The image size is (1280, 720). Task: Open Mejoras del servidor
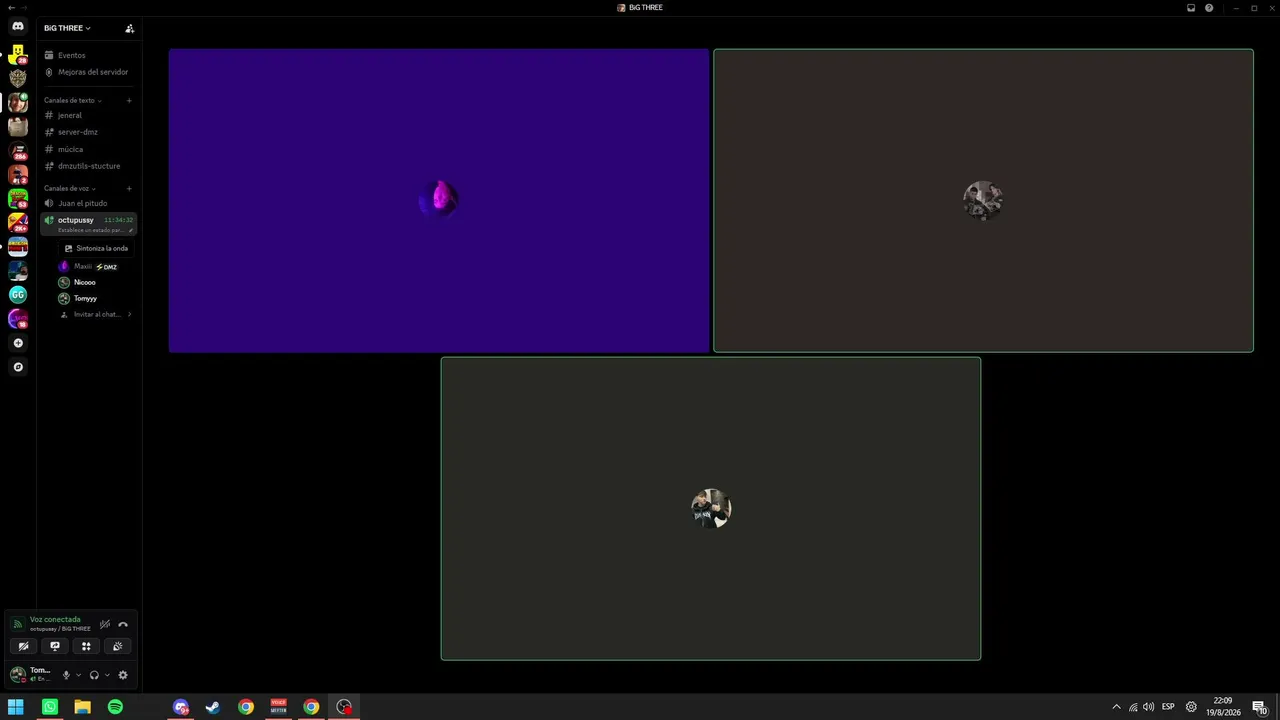(88, 72)
